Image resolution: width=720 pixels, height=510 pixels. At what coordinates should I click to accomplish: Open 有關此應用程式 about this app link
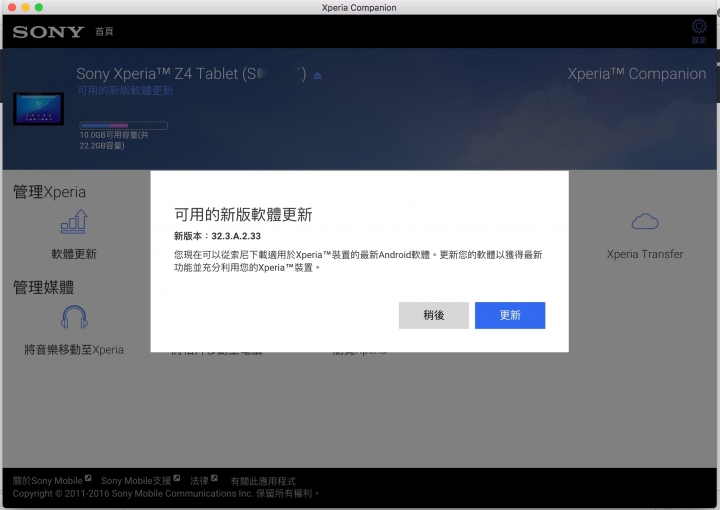[263, 481]
